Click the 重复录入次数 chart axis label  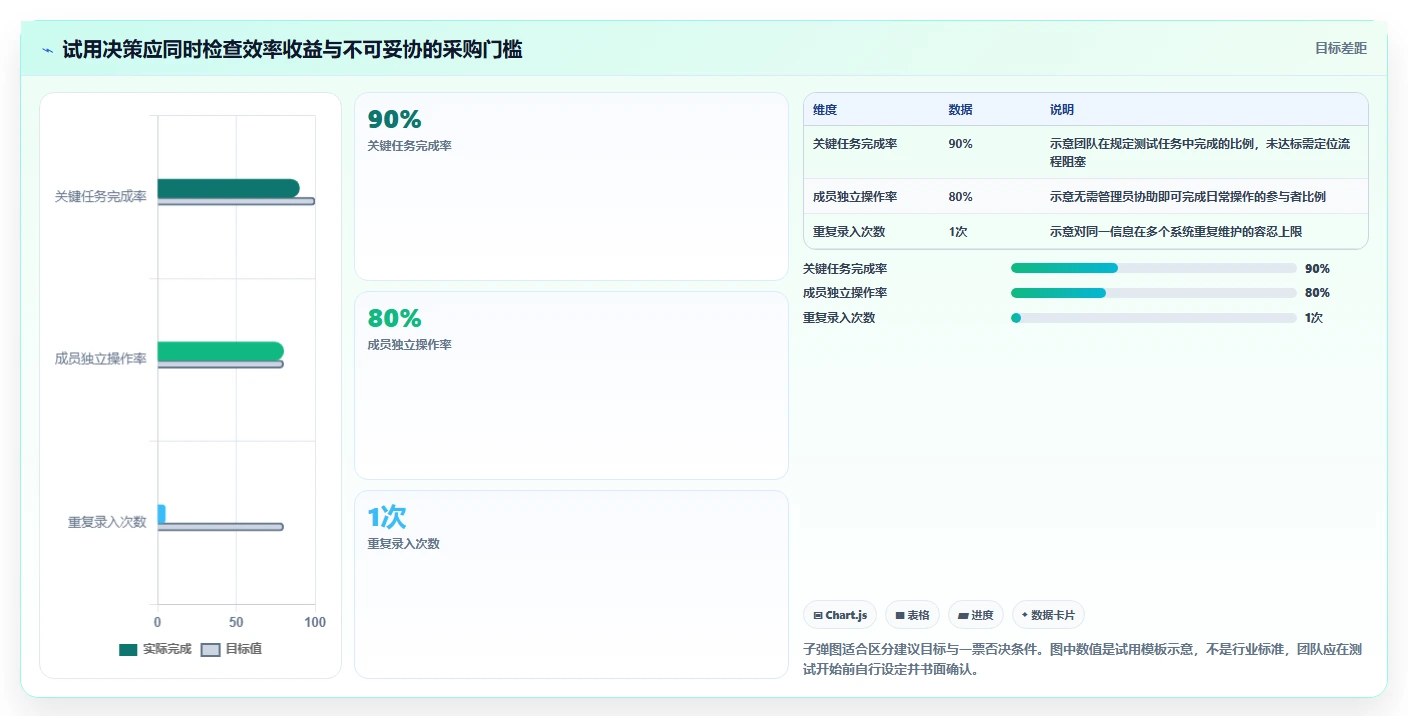[107, 522]
